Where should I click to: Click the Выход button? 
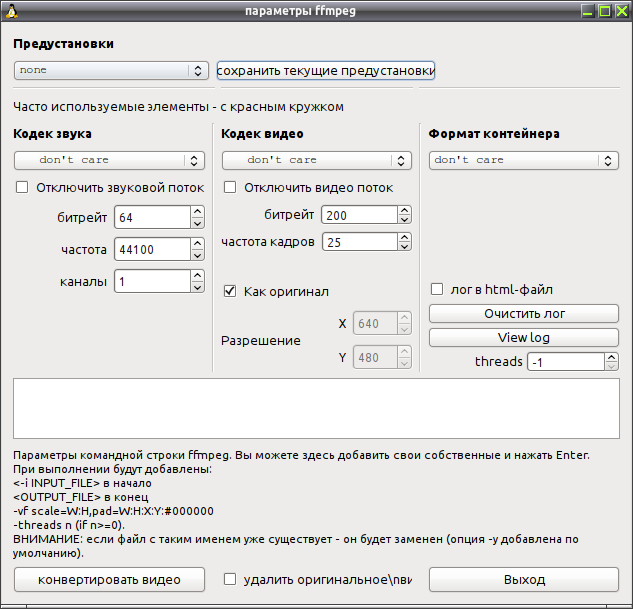tap(524, 580)
